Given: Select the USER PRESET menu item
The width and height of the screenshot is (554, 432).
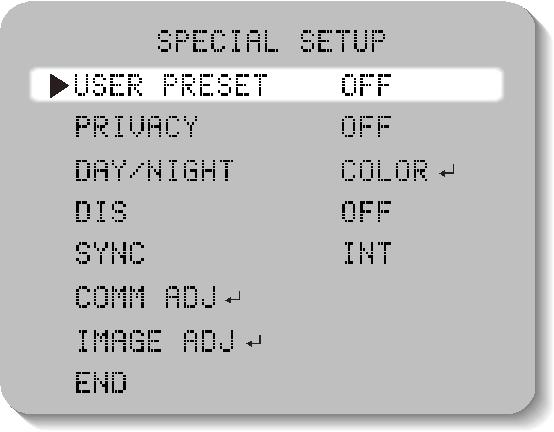Looking at the screenshot, I should [171, 85].
